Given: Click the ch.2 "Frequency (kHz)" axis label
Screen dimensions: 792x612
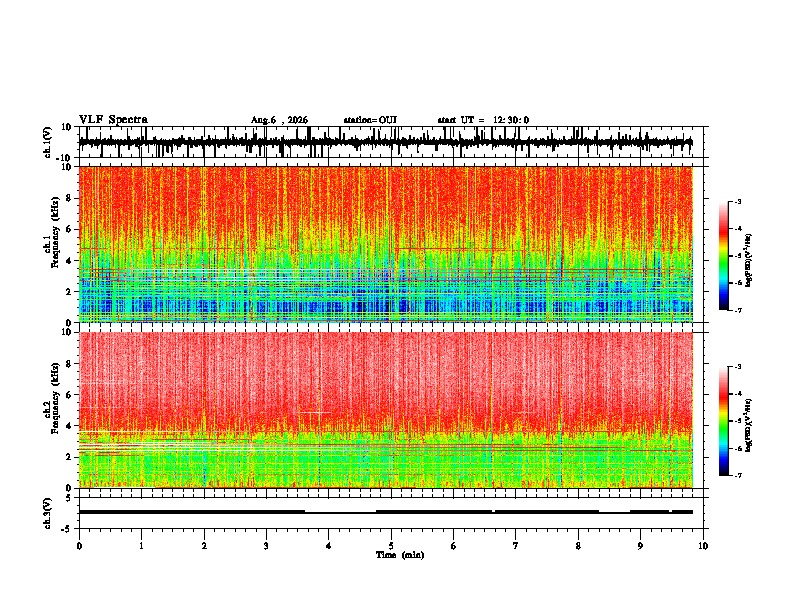Looking at the screenshot, I should pos(56,398).
